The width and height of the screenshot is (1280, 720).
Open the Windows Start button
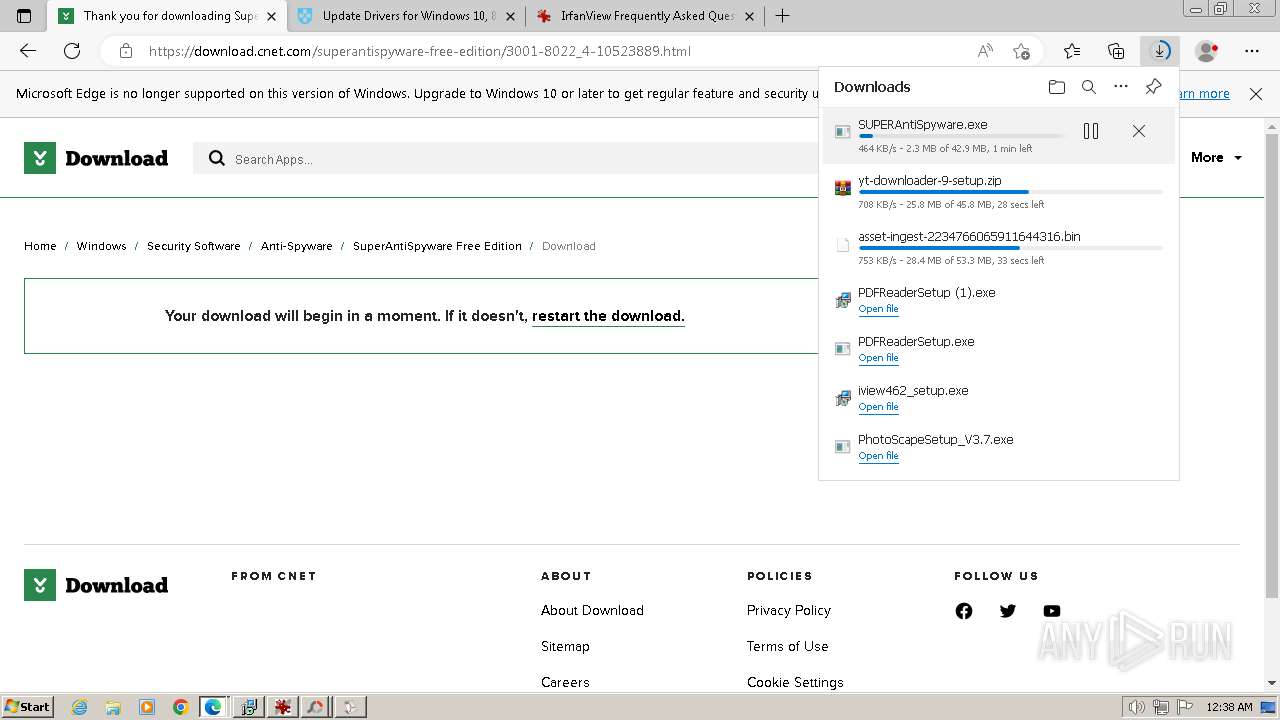click(28, 707)
